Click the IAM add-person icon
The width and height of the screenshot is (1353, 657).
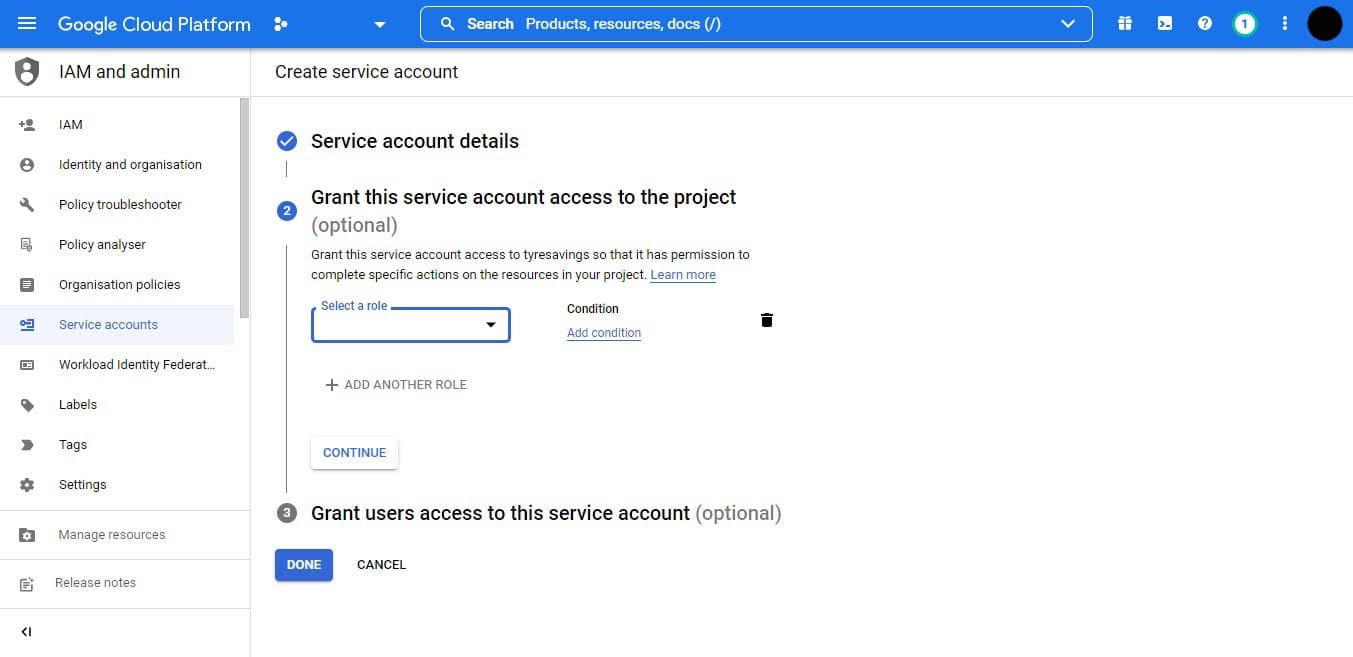point(27,125)
